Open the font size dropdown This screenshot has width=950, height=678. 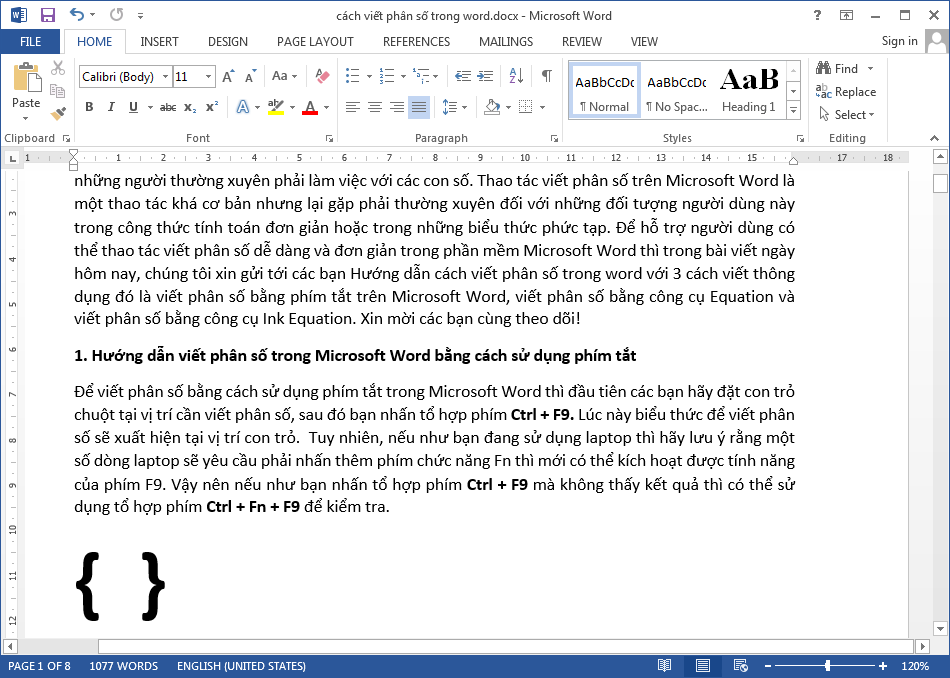[x=208, y=77]
